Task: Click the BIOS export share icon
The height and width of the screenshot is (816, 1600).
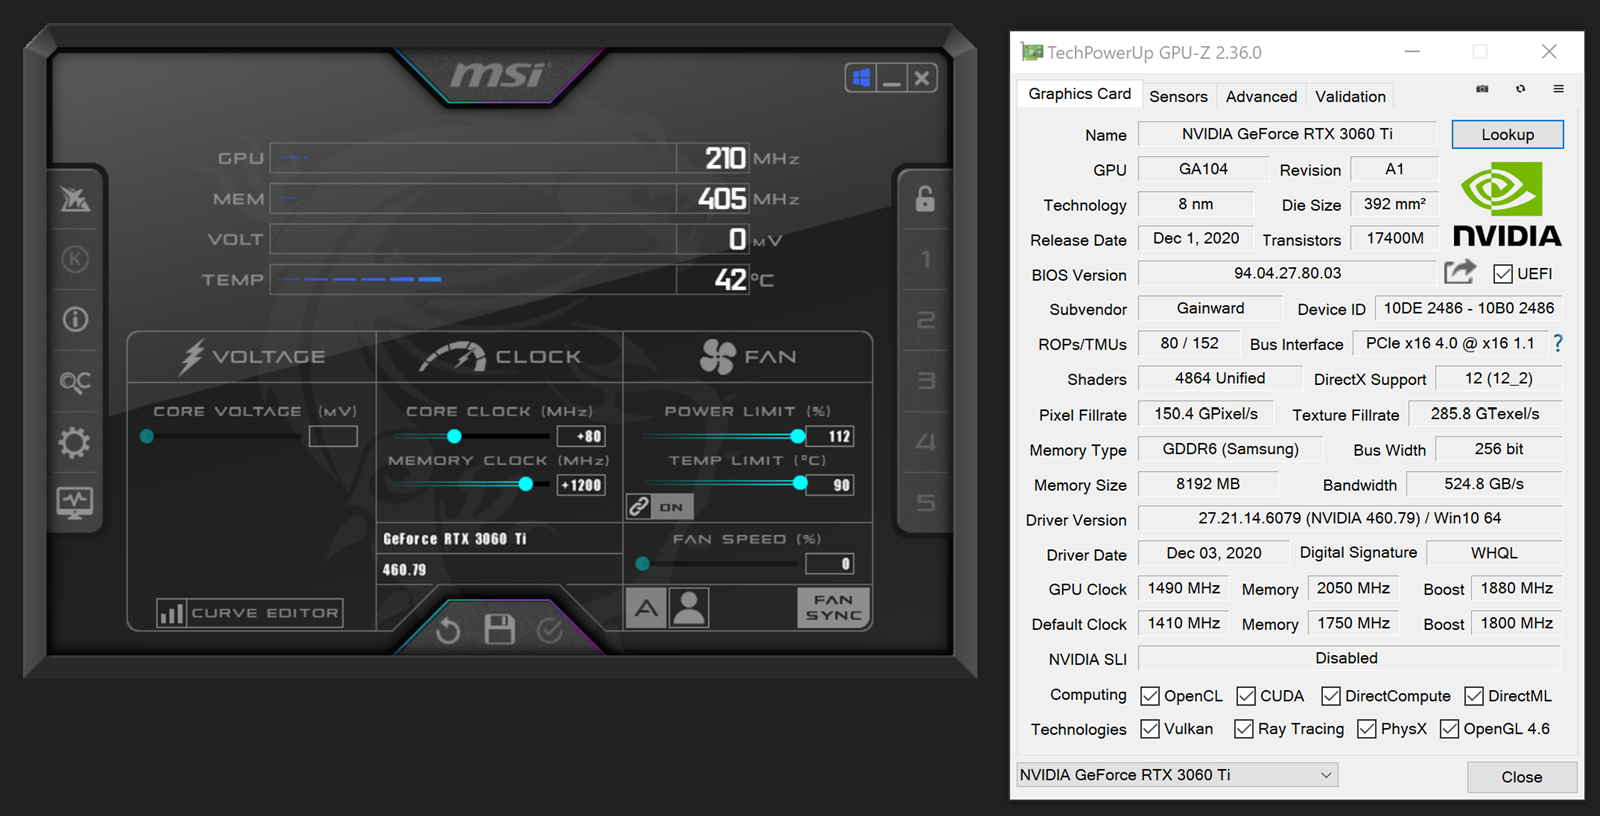Action: tap(1460, 271)
